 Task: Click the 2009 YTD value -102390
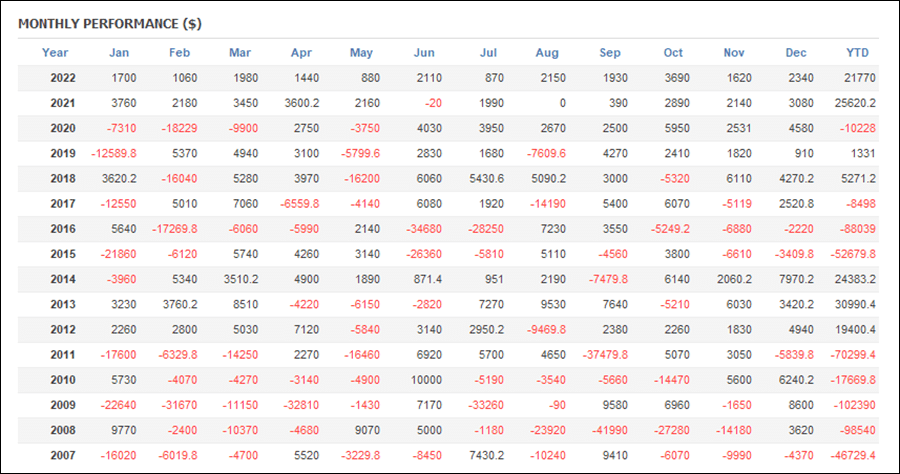click(855, 405)
